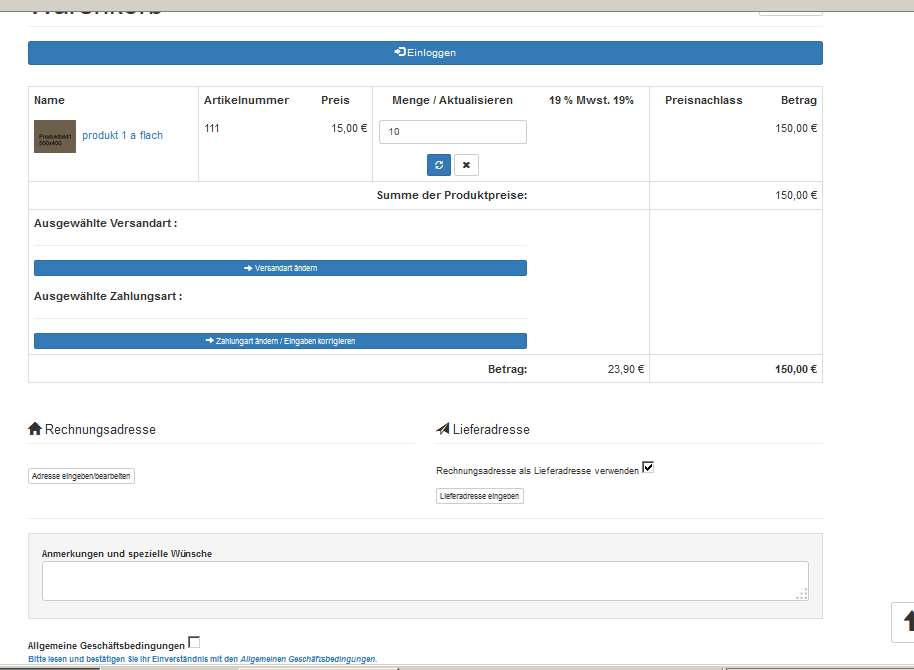Viewport: 914px width, 670px height.
Task: Click into the Anmerkungen und Wünsche textarea
Action: point(425,581)
